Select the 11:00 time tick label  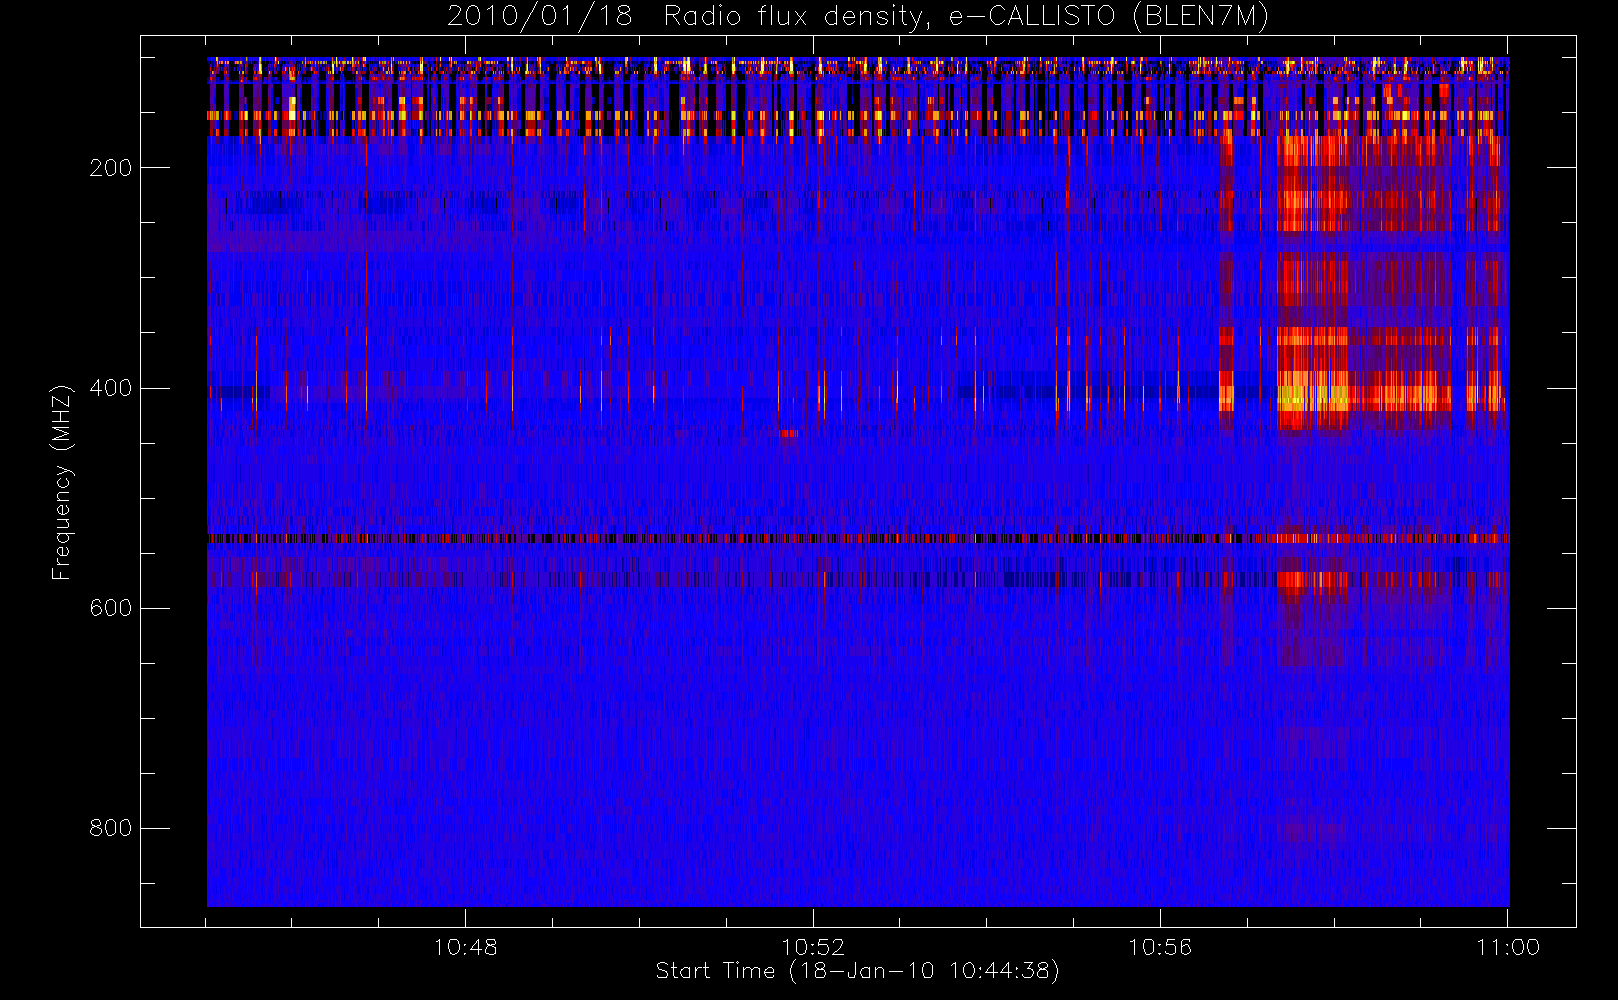(x=1507, y=947)
